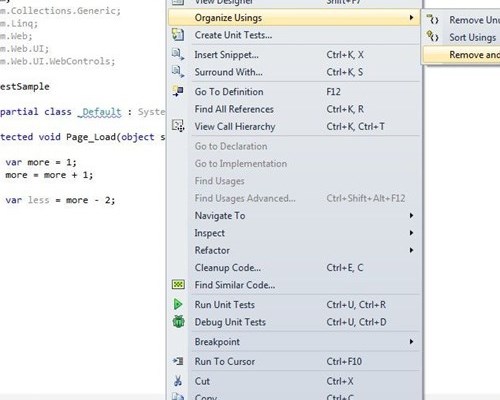Choose Go To Definition menu entry
This screenshot has height=400, width=500.
[x=294, y=91]
